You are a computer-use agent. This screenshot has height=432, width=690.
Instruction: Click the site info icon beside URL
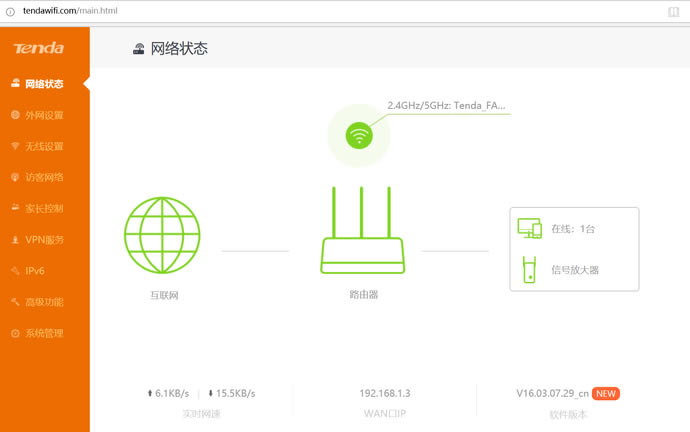pyautogui.click(x=9, y=11)
